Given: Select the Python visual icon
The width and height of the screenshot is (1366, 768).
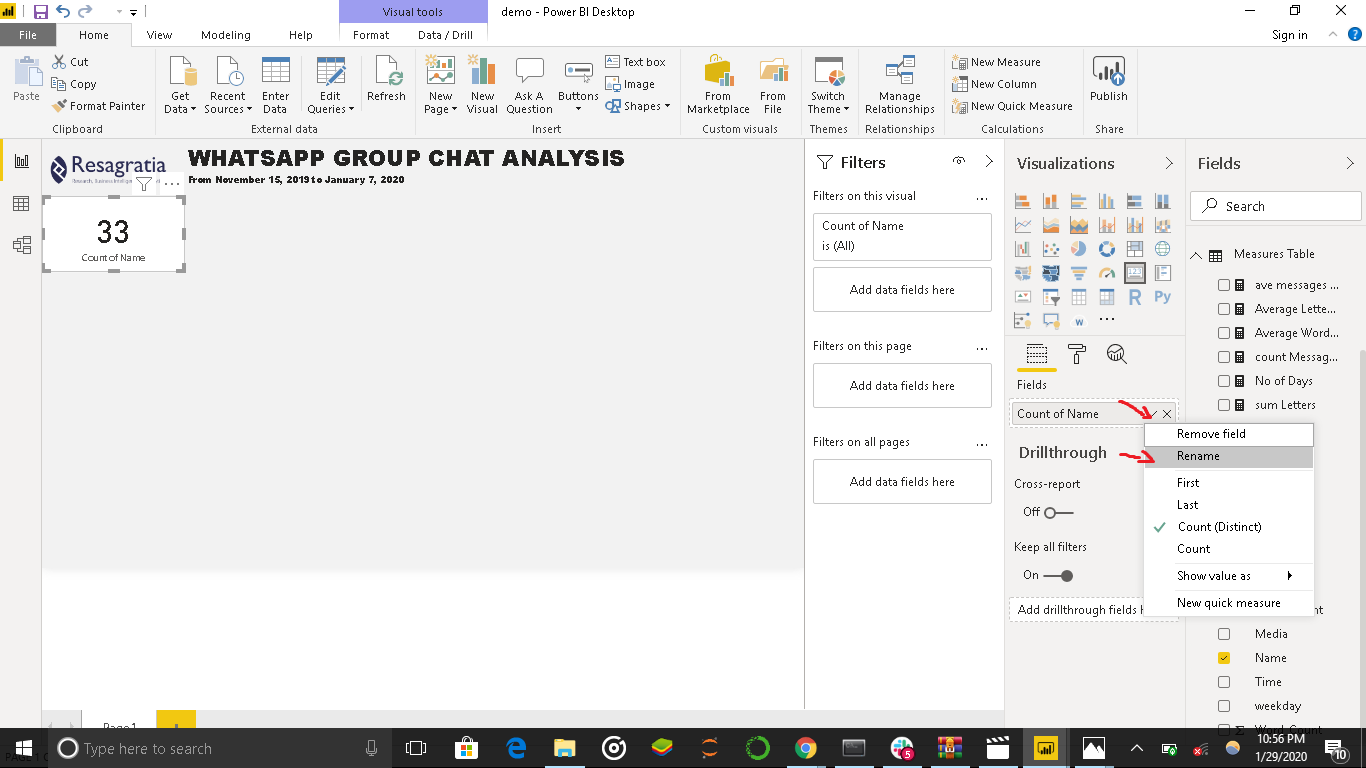Looking at the screenshot, I should pos(1163,297).
